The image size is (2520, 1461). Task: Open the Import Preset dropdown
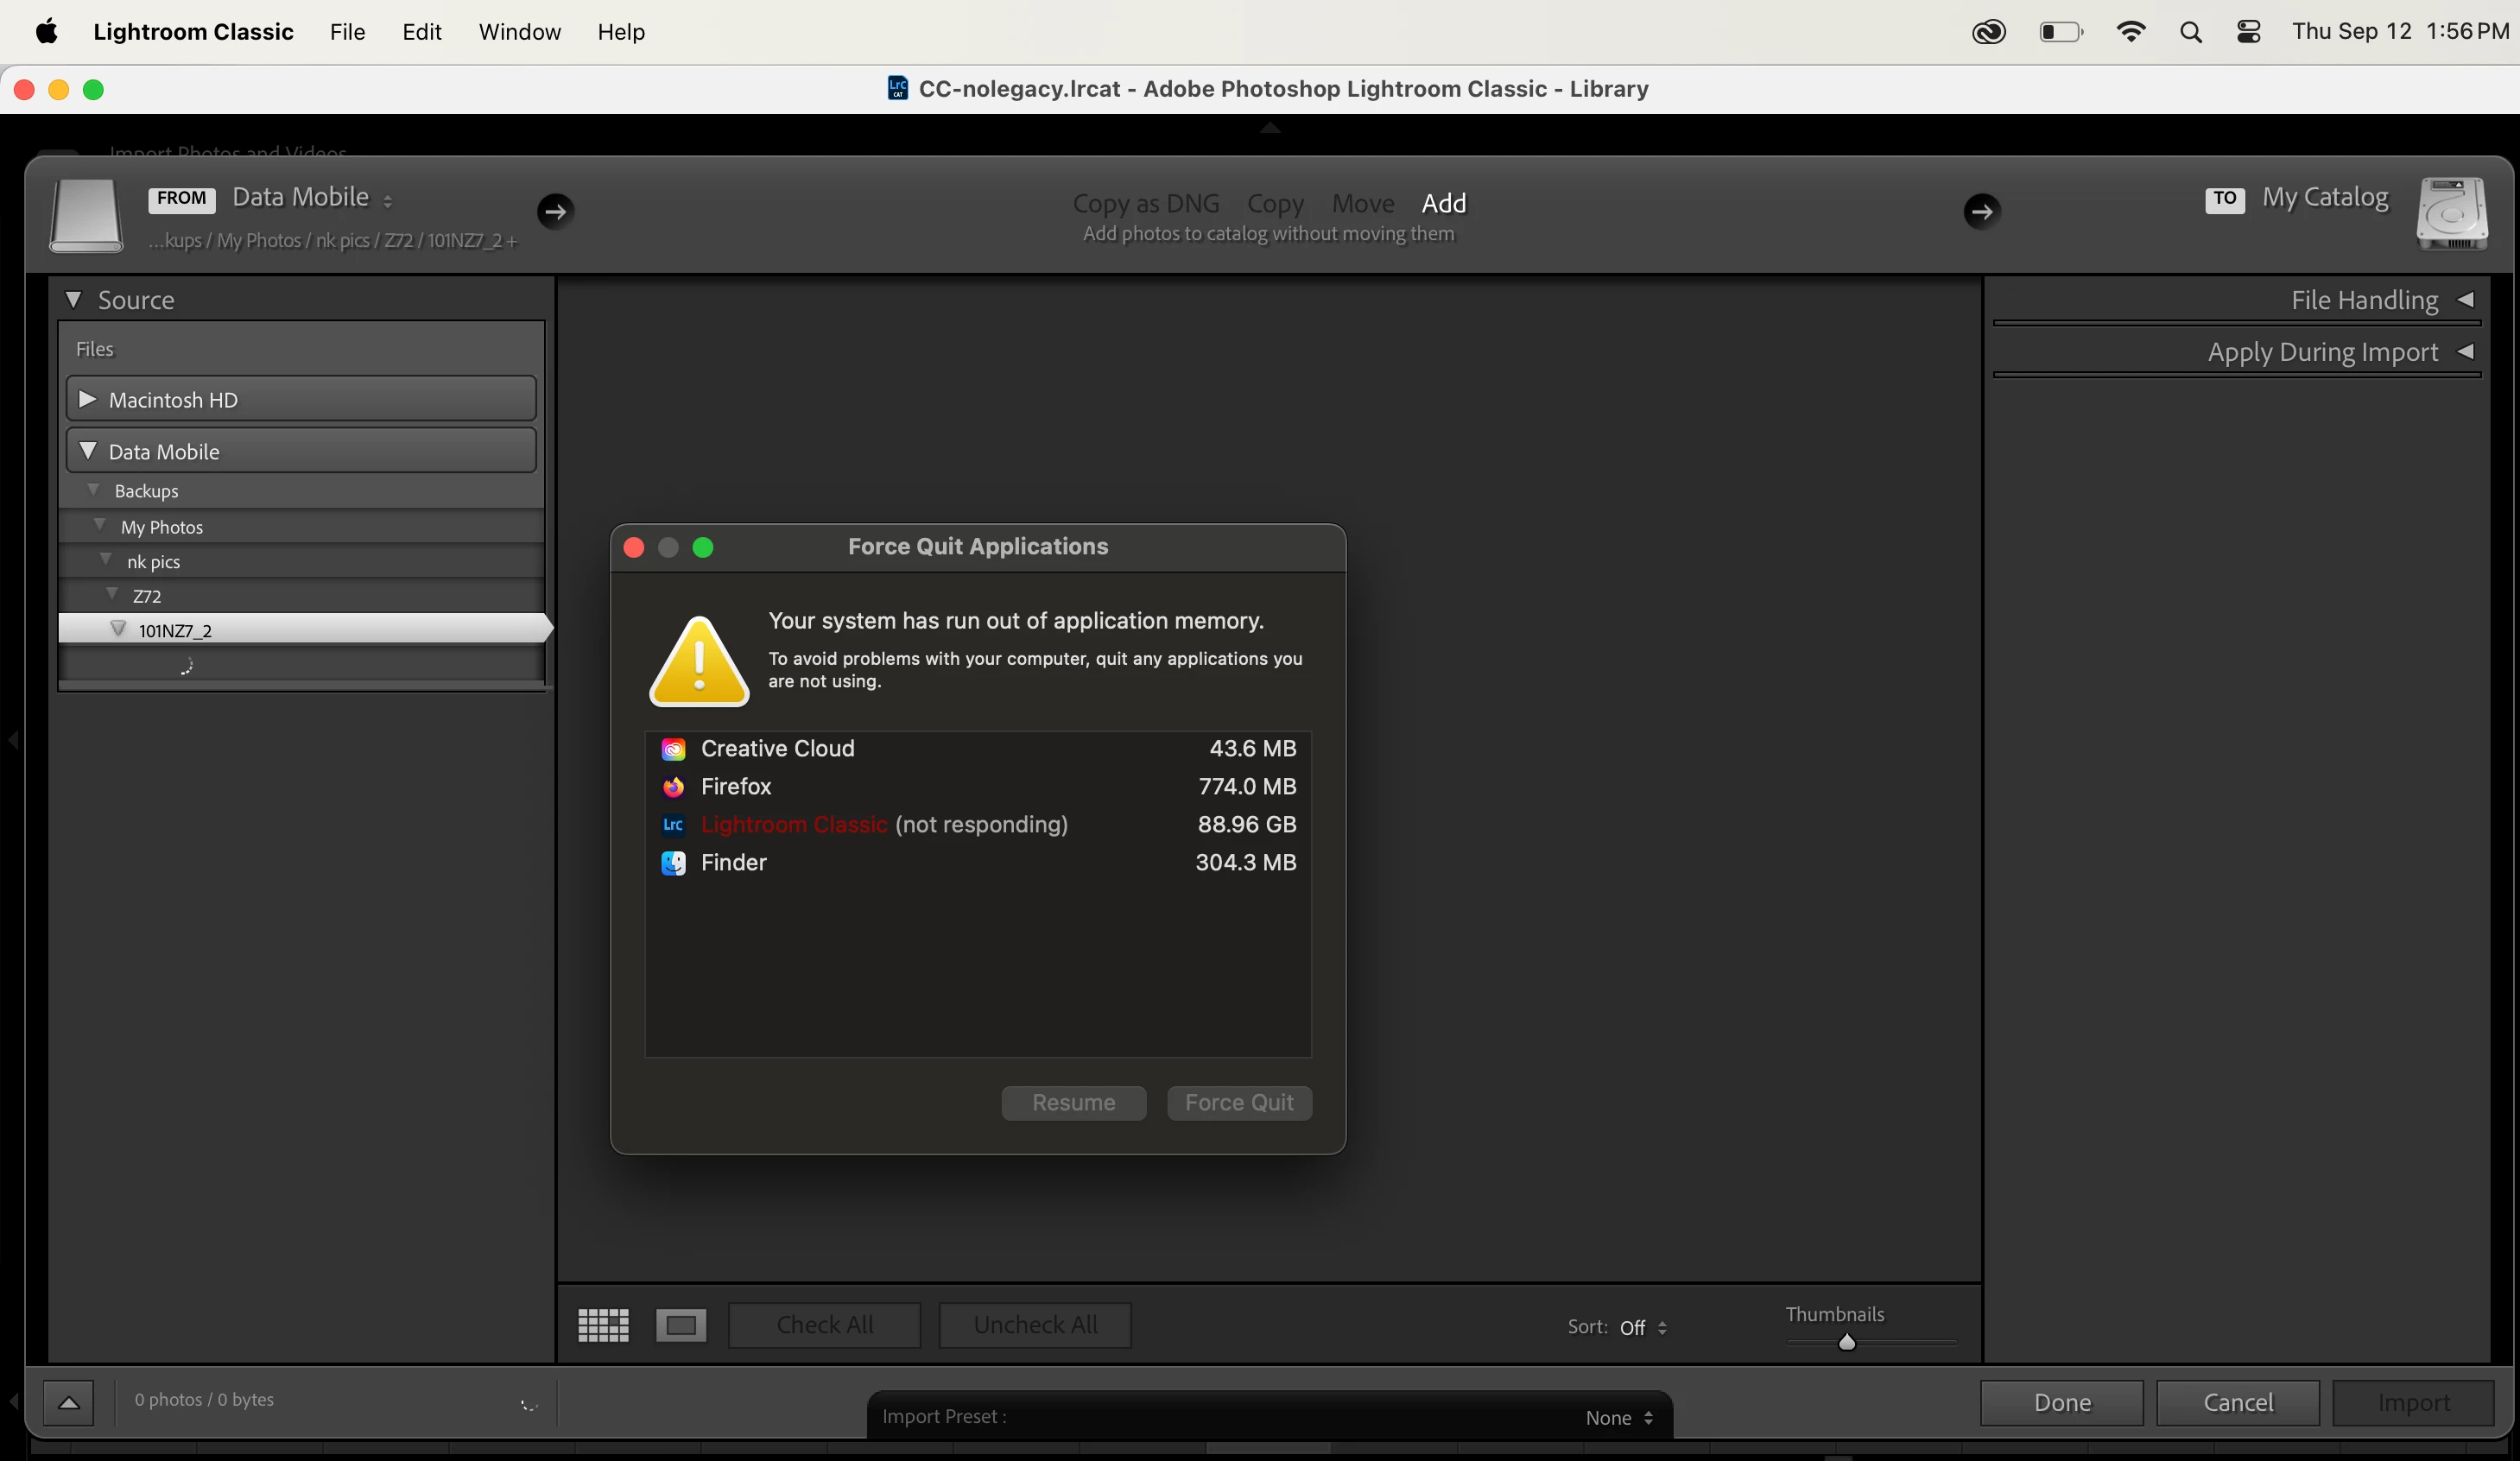tap(1618, 1417)
